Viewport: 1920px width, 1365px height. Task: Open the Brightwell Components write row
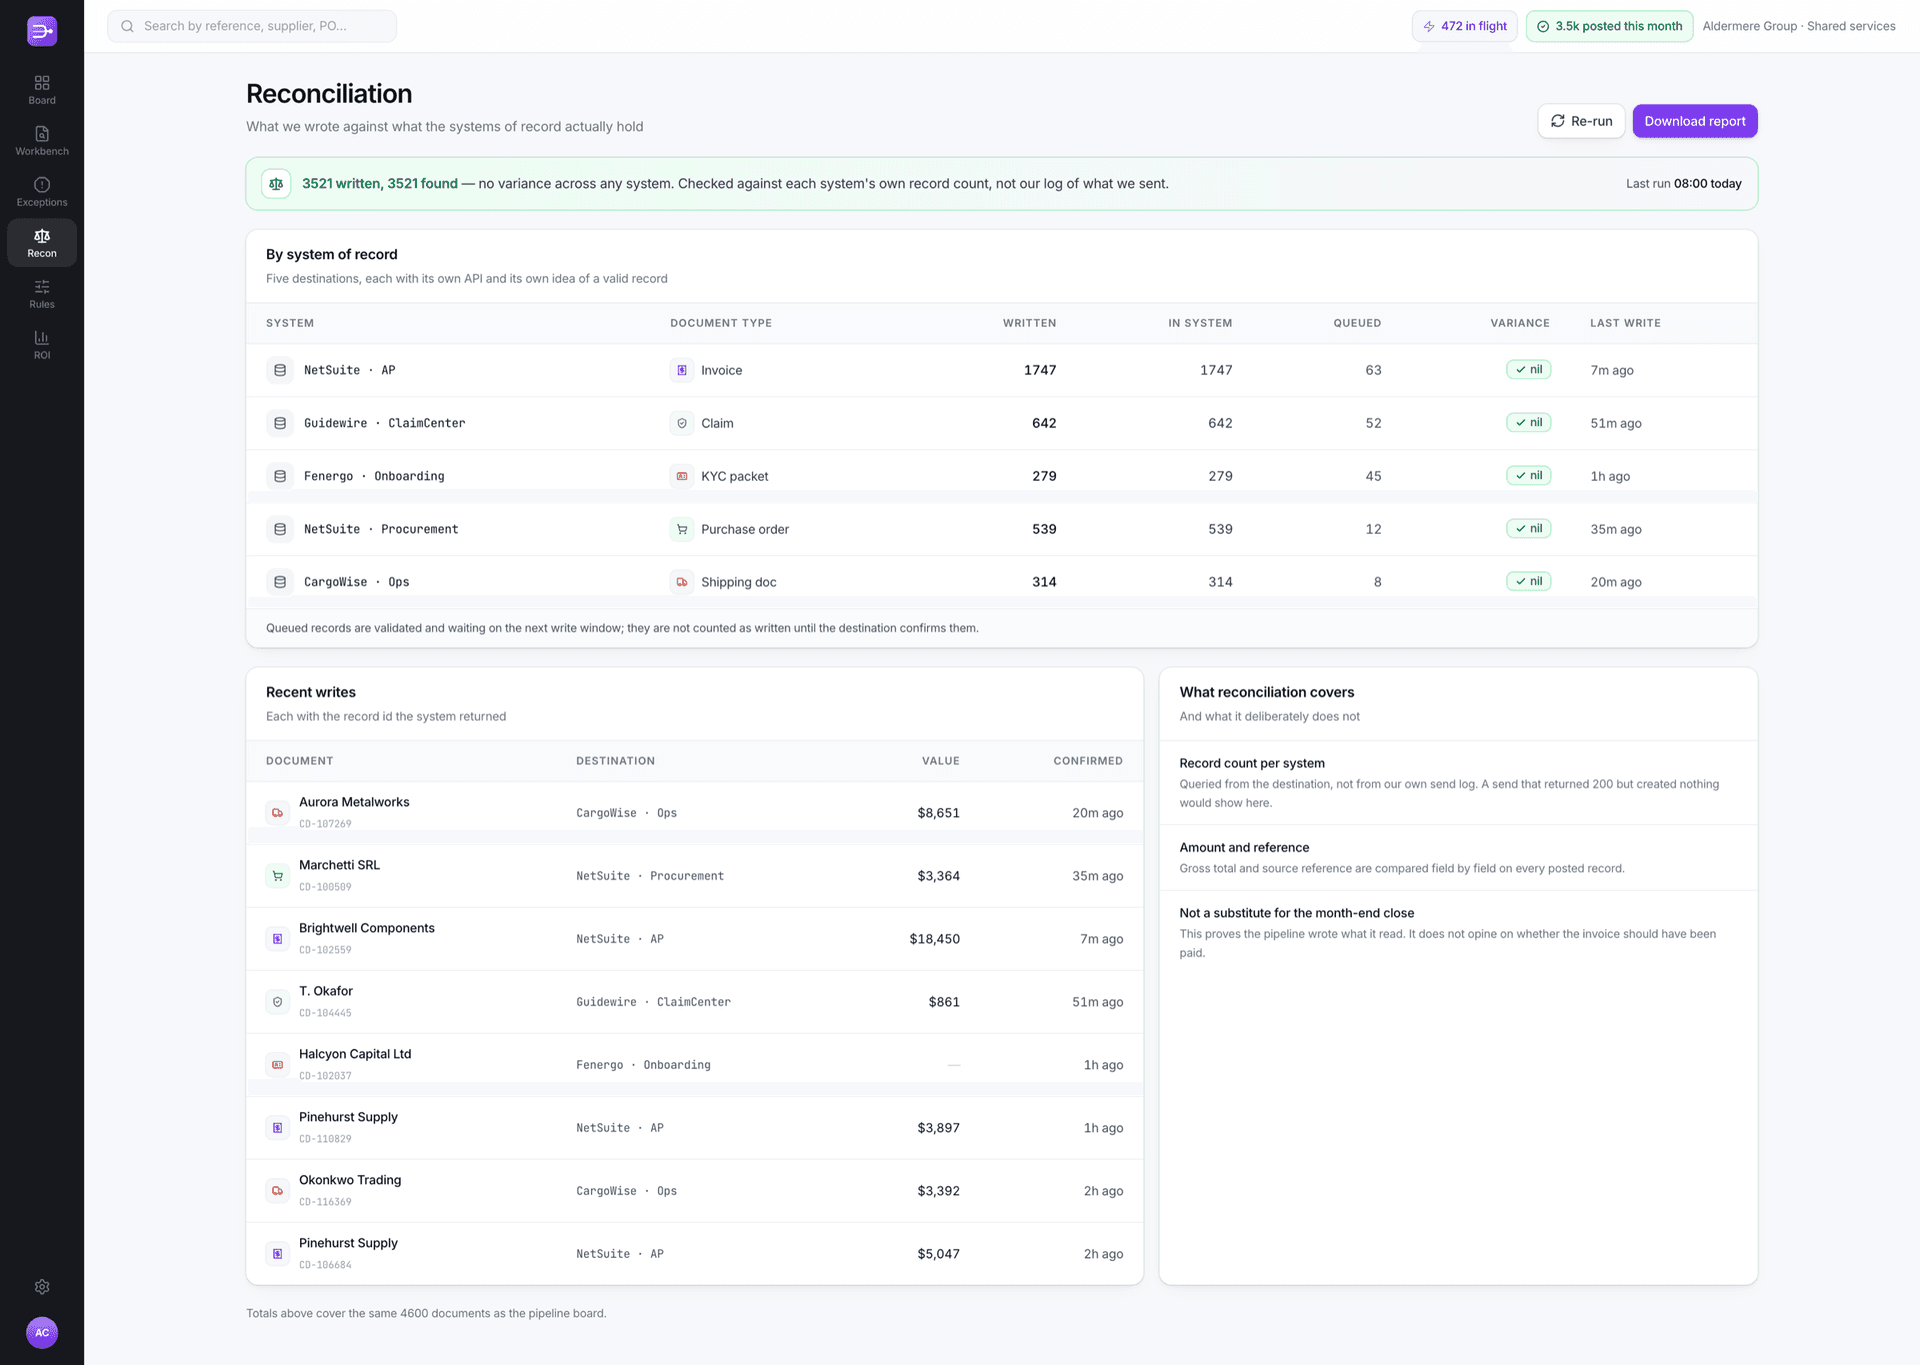[695, 939]
